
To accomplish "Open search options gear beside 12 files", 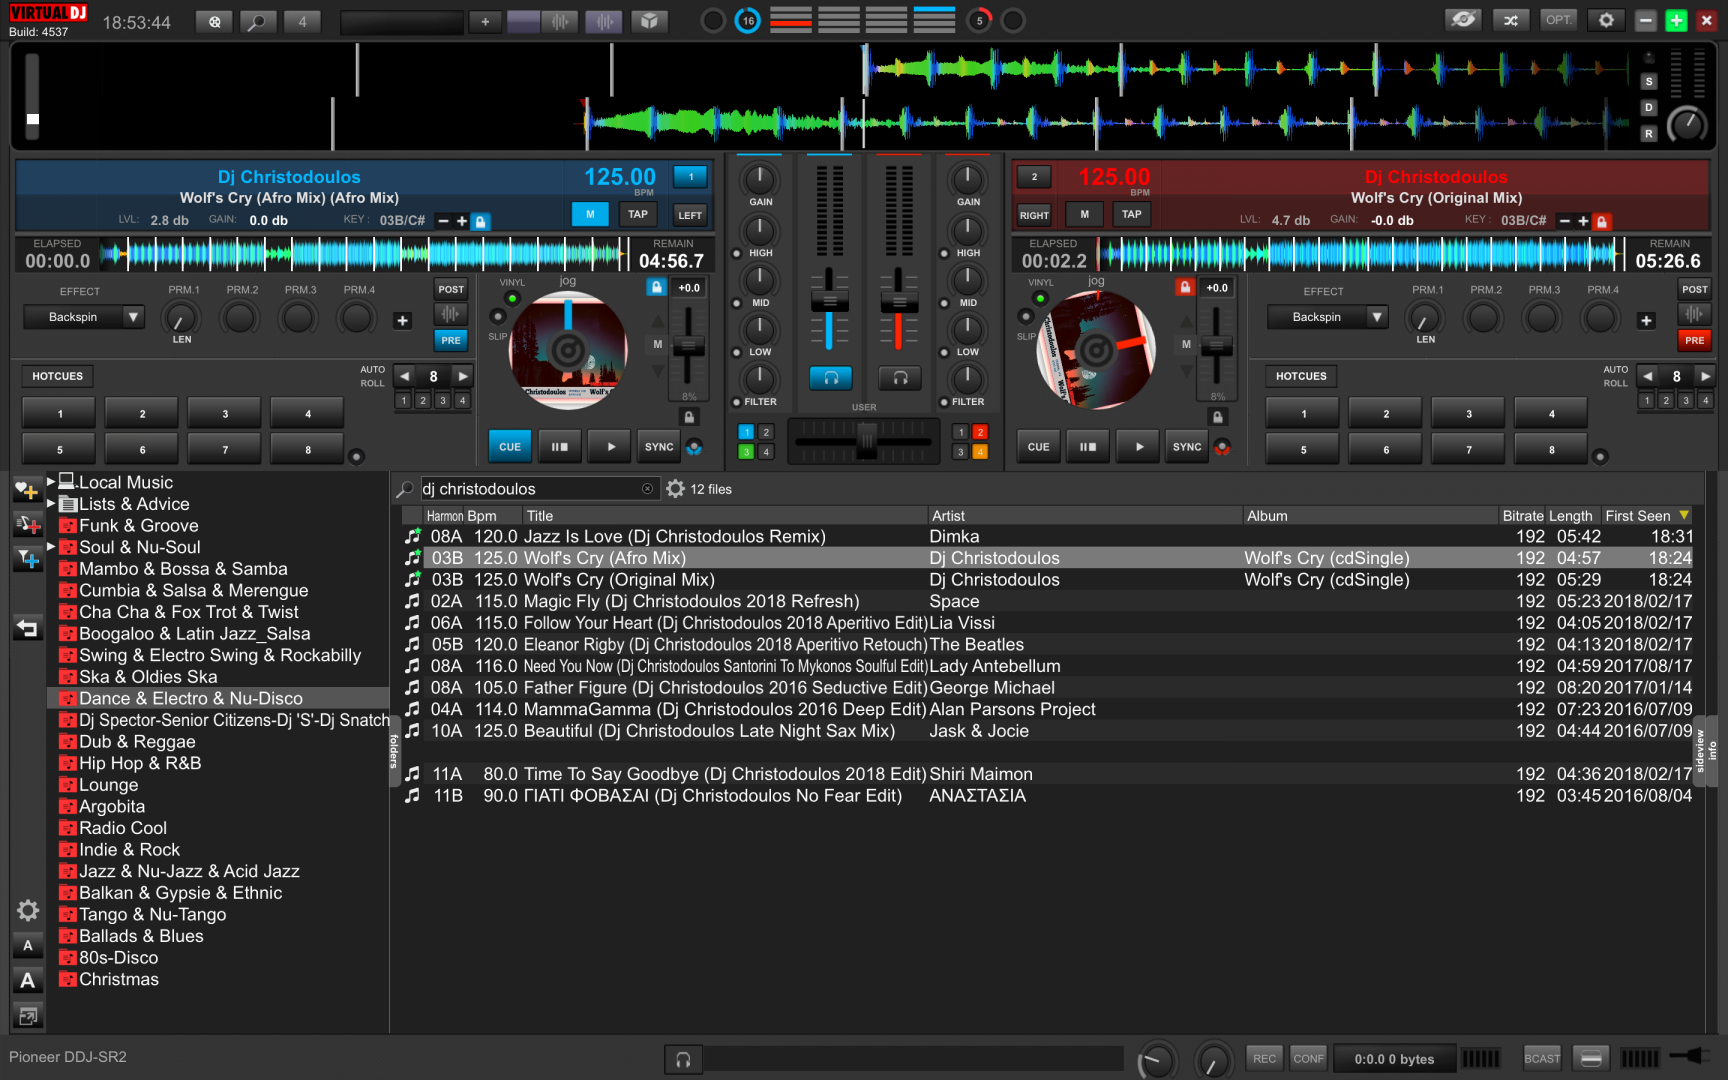I will pos(675,489).
